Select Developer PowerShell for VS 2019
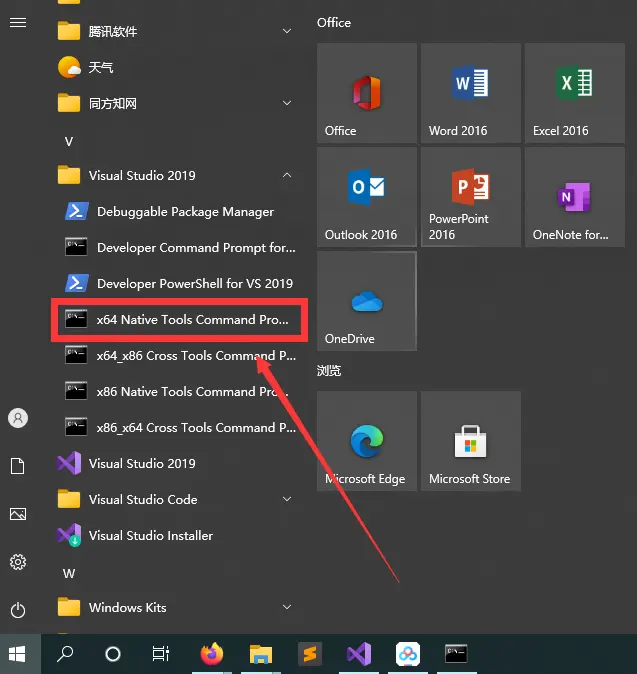The image size is (637, 674). coord(180,284)
